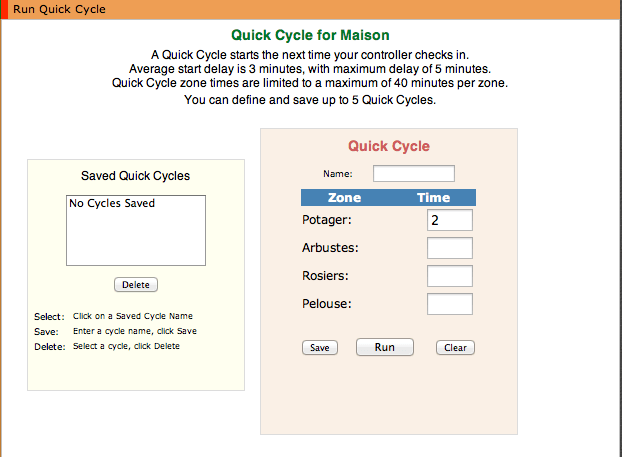Click the Saved Quick Cycles heading

click(x=135, y=176)
